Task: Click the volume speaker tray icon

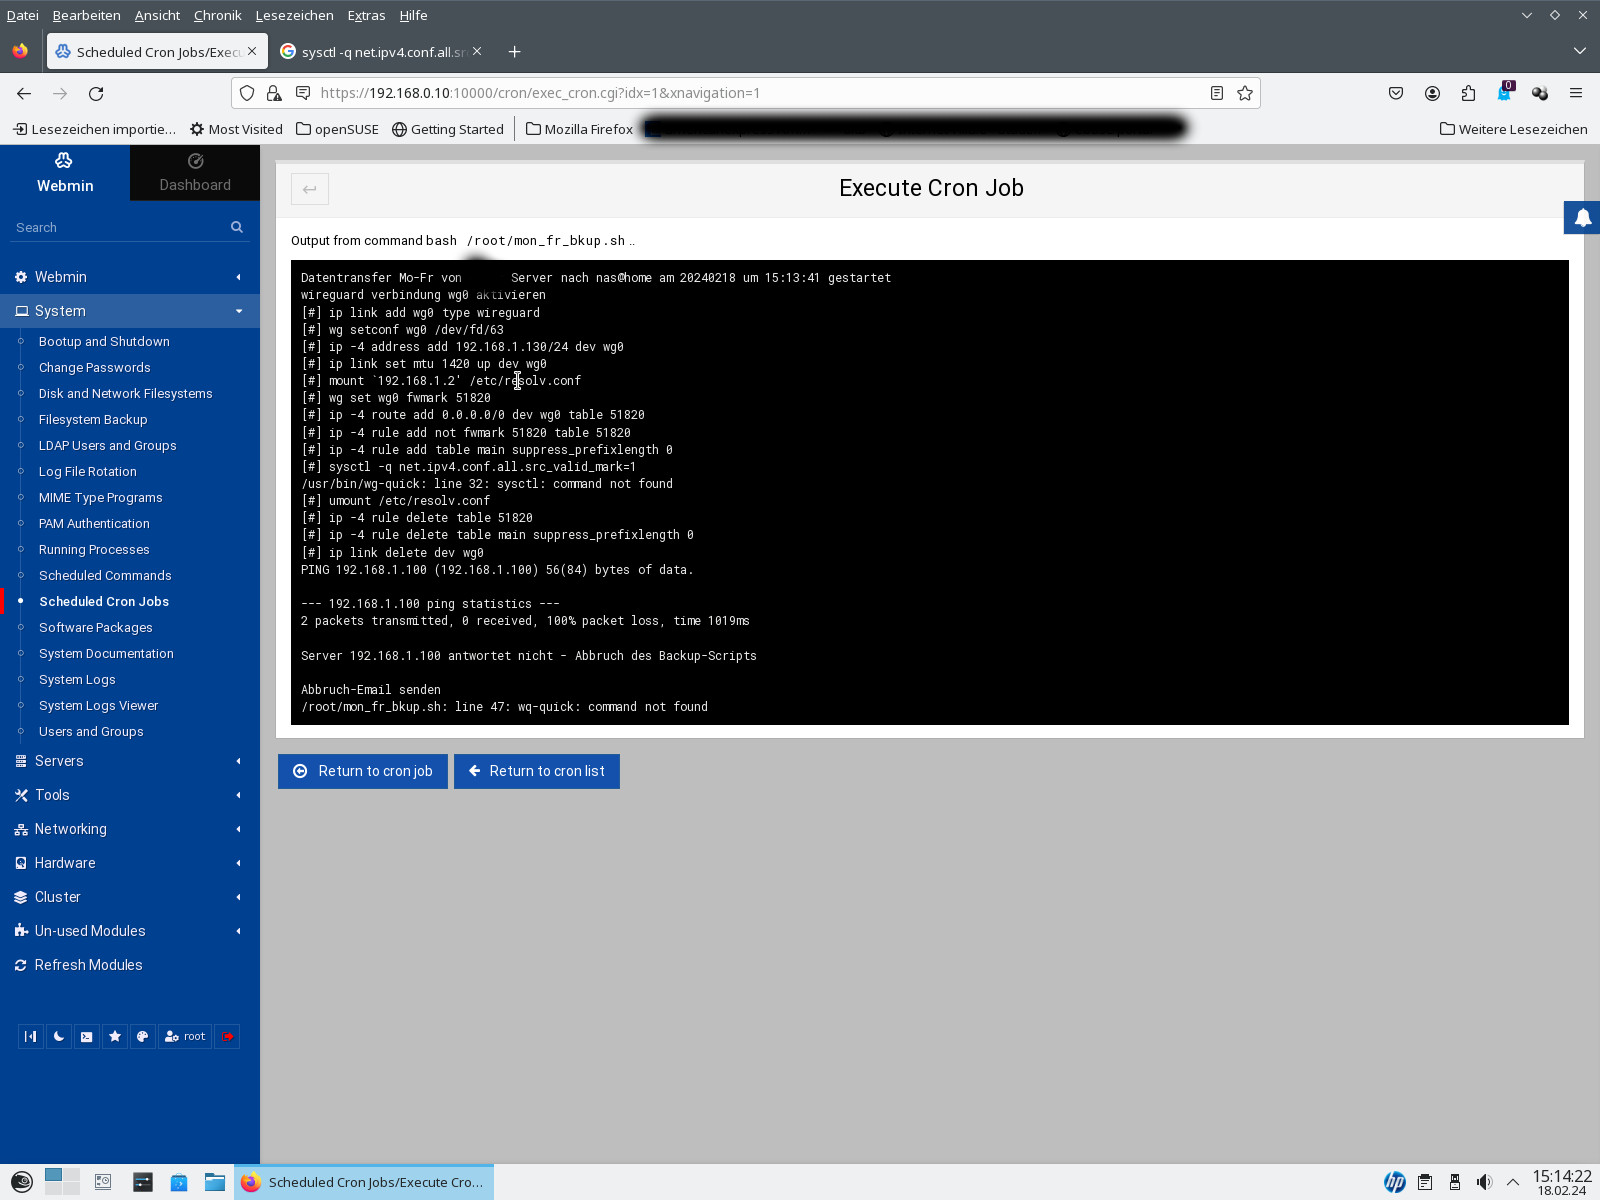Action: (1484, 1182)
